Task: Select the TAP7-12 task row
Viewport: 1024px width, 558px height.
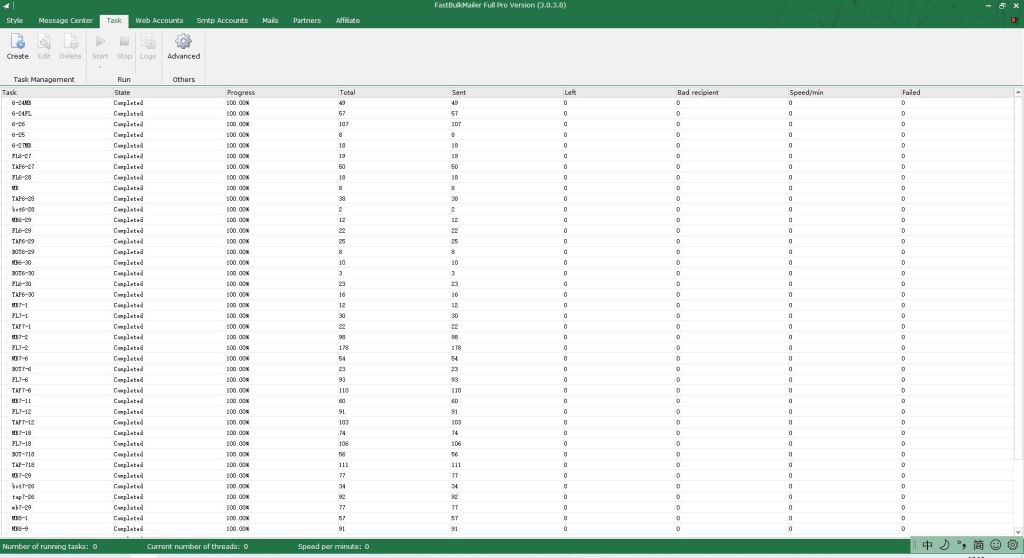Action: (x=23, y=422)
